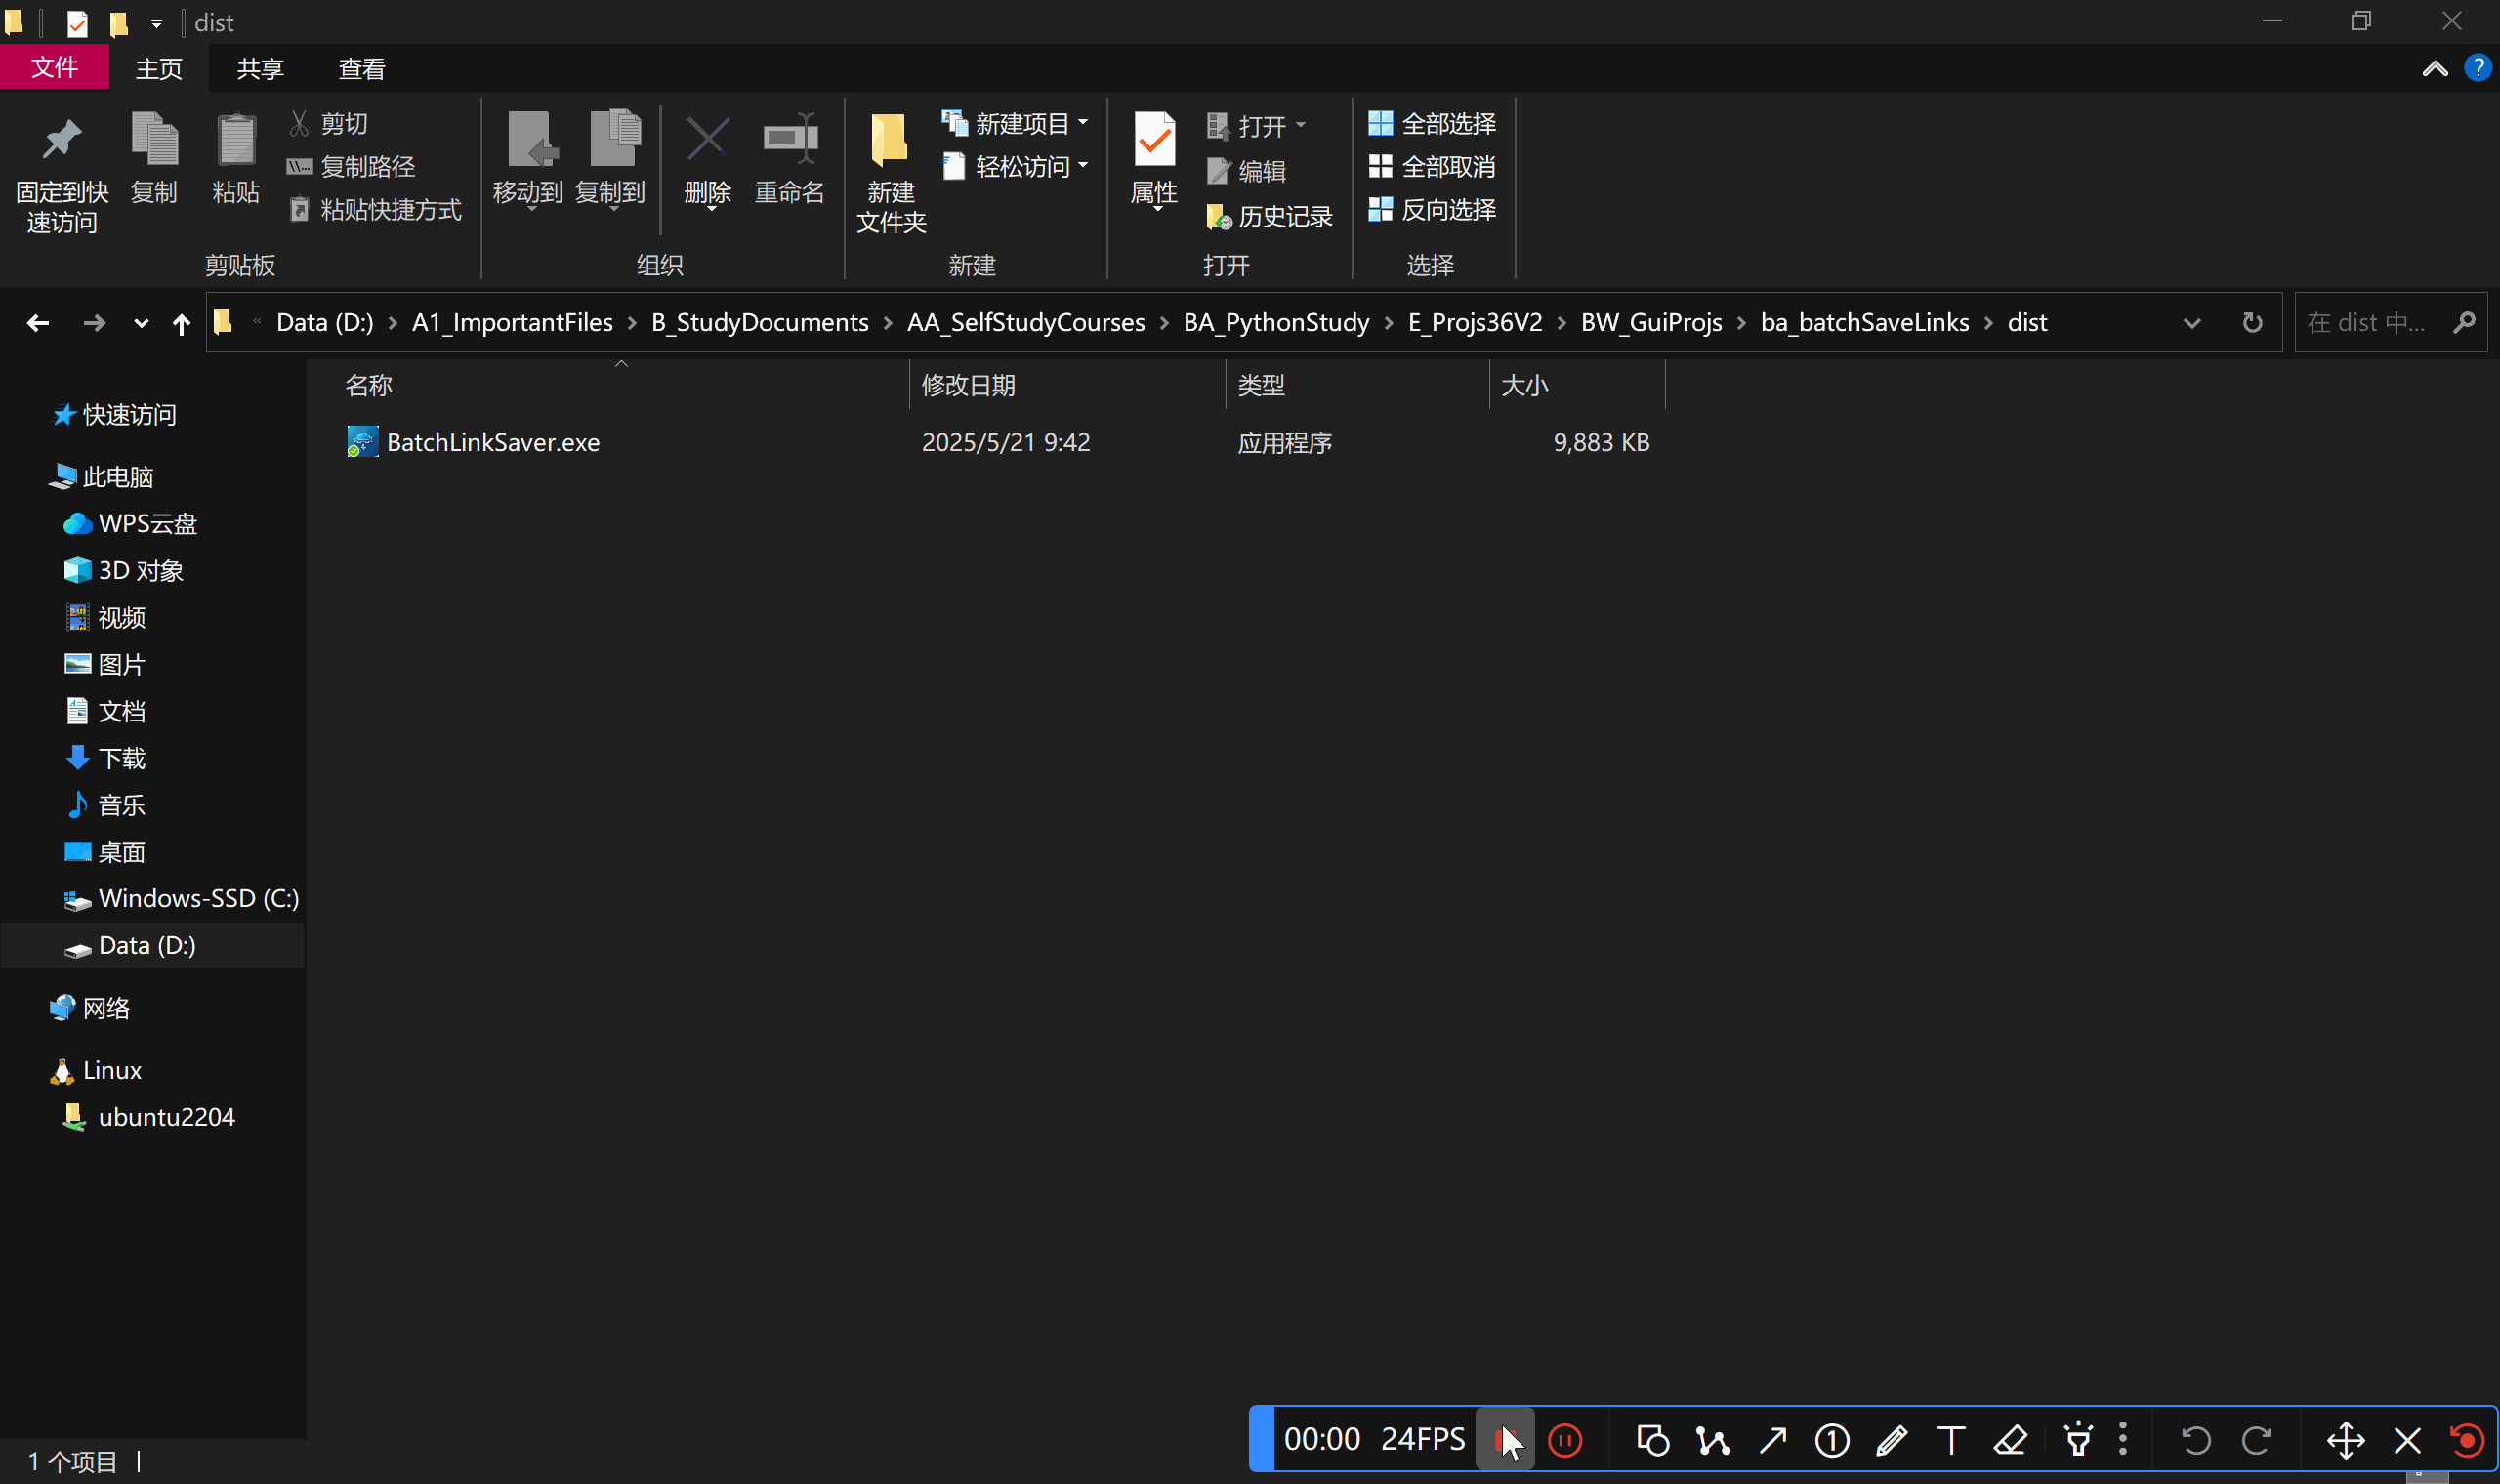
Task: Choose the text annotation tool
Action: 1950,1440
